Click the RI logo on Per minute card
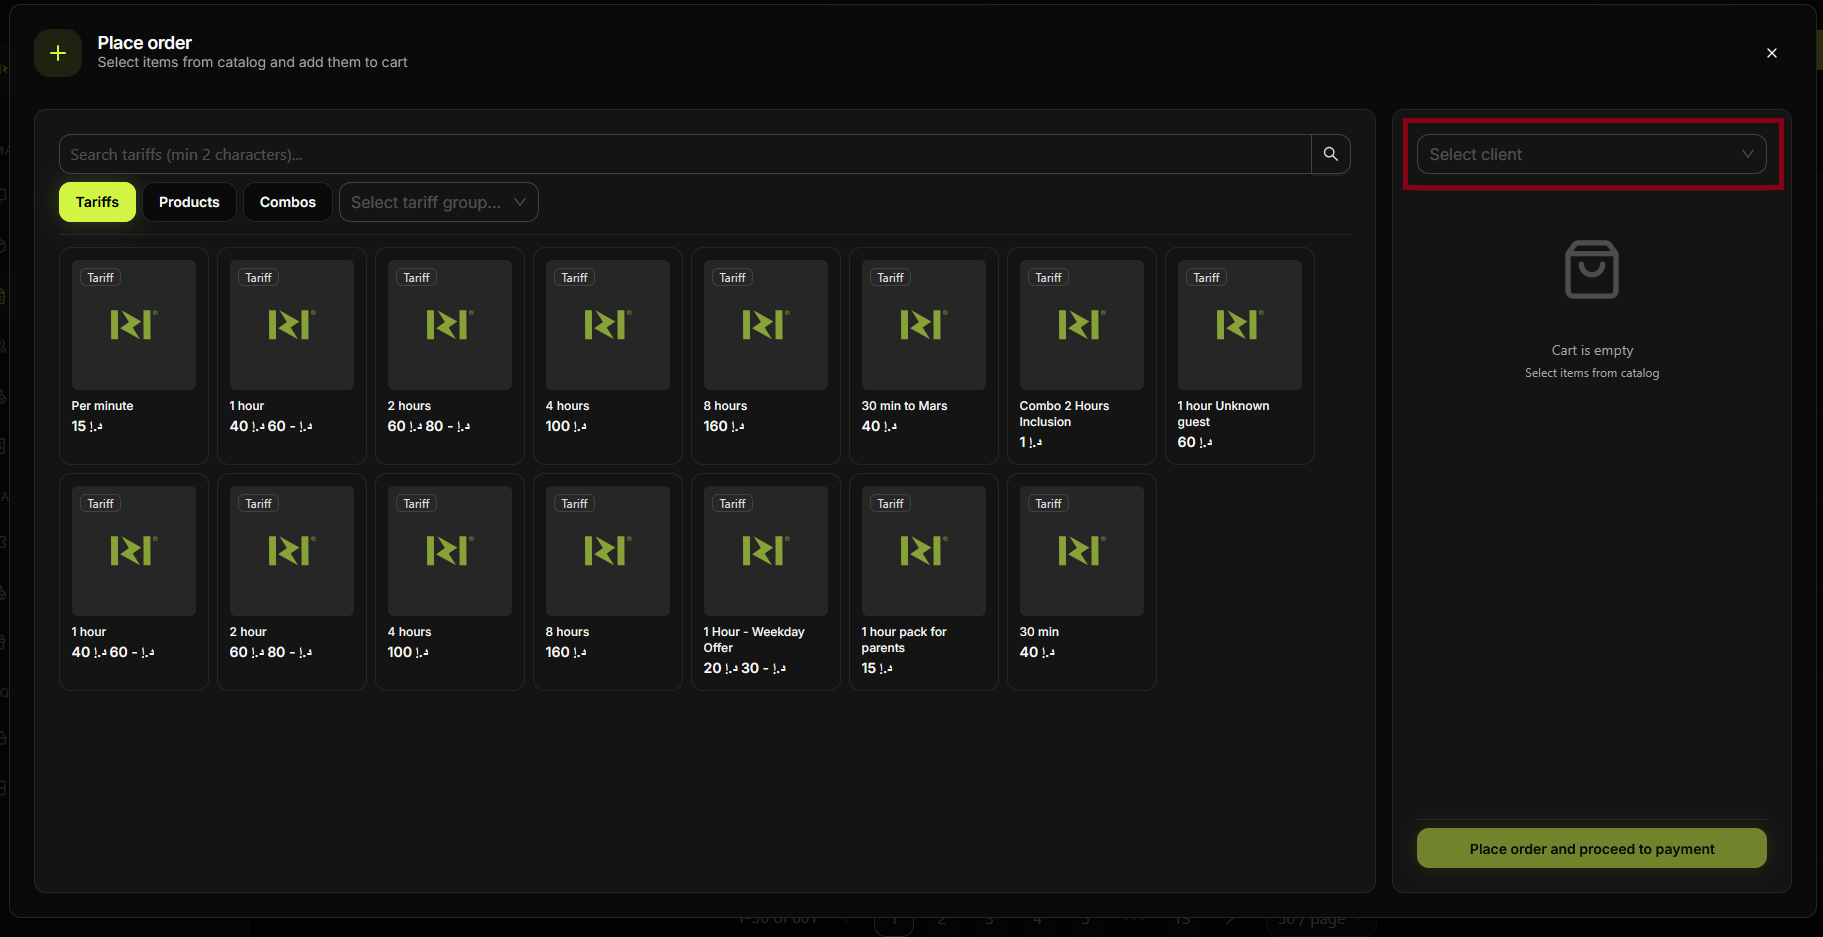 (x=133, y=324)
